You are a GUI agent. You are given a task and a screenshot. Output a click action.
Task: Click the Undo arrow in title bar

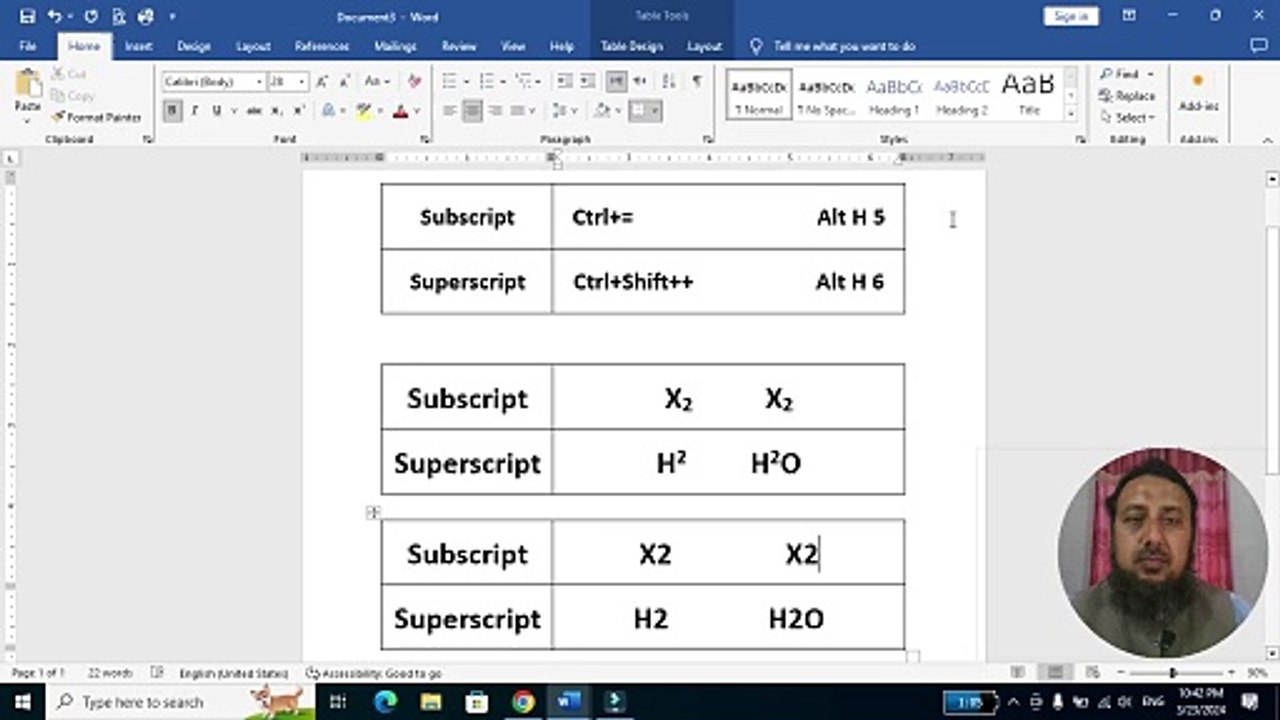[x=54, y=17]
